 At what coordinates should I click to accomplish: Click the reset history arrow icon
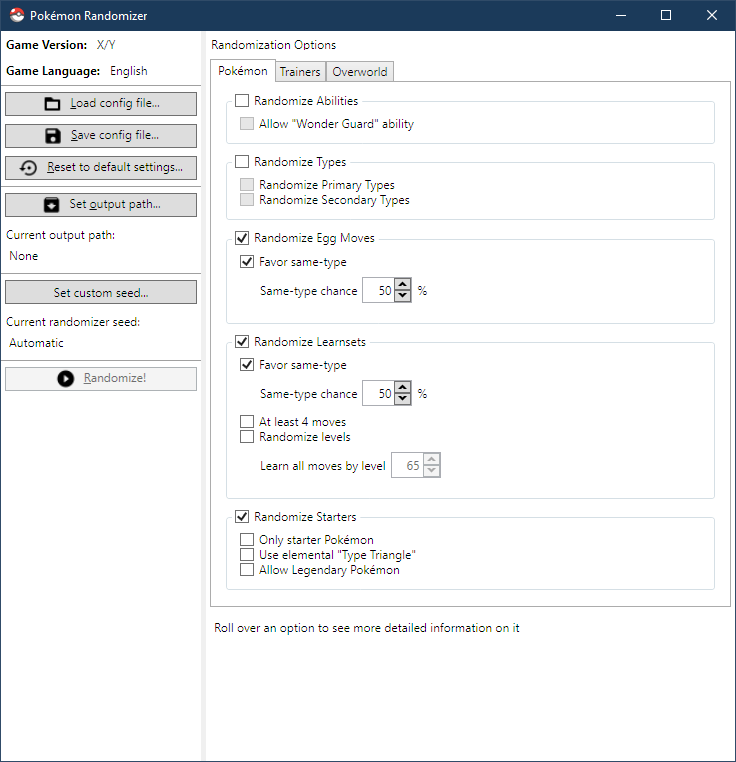click(x=28, y=168)
